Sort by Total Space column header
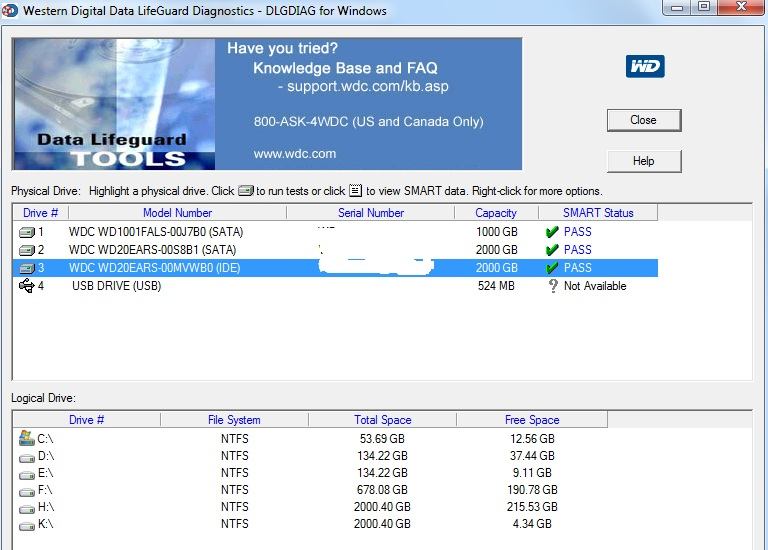The width and height of the screenshot is (768, 550). pos(383,420)
